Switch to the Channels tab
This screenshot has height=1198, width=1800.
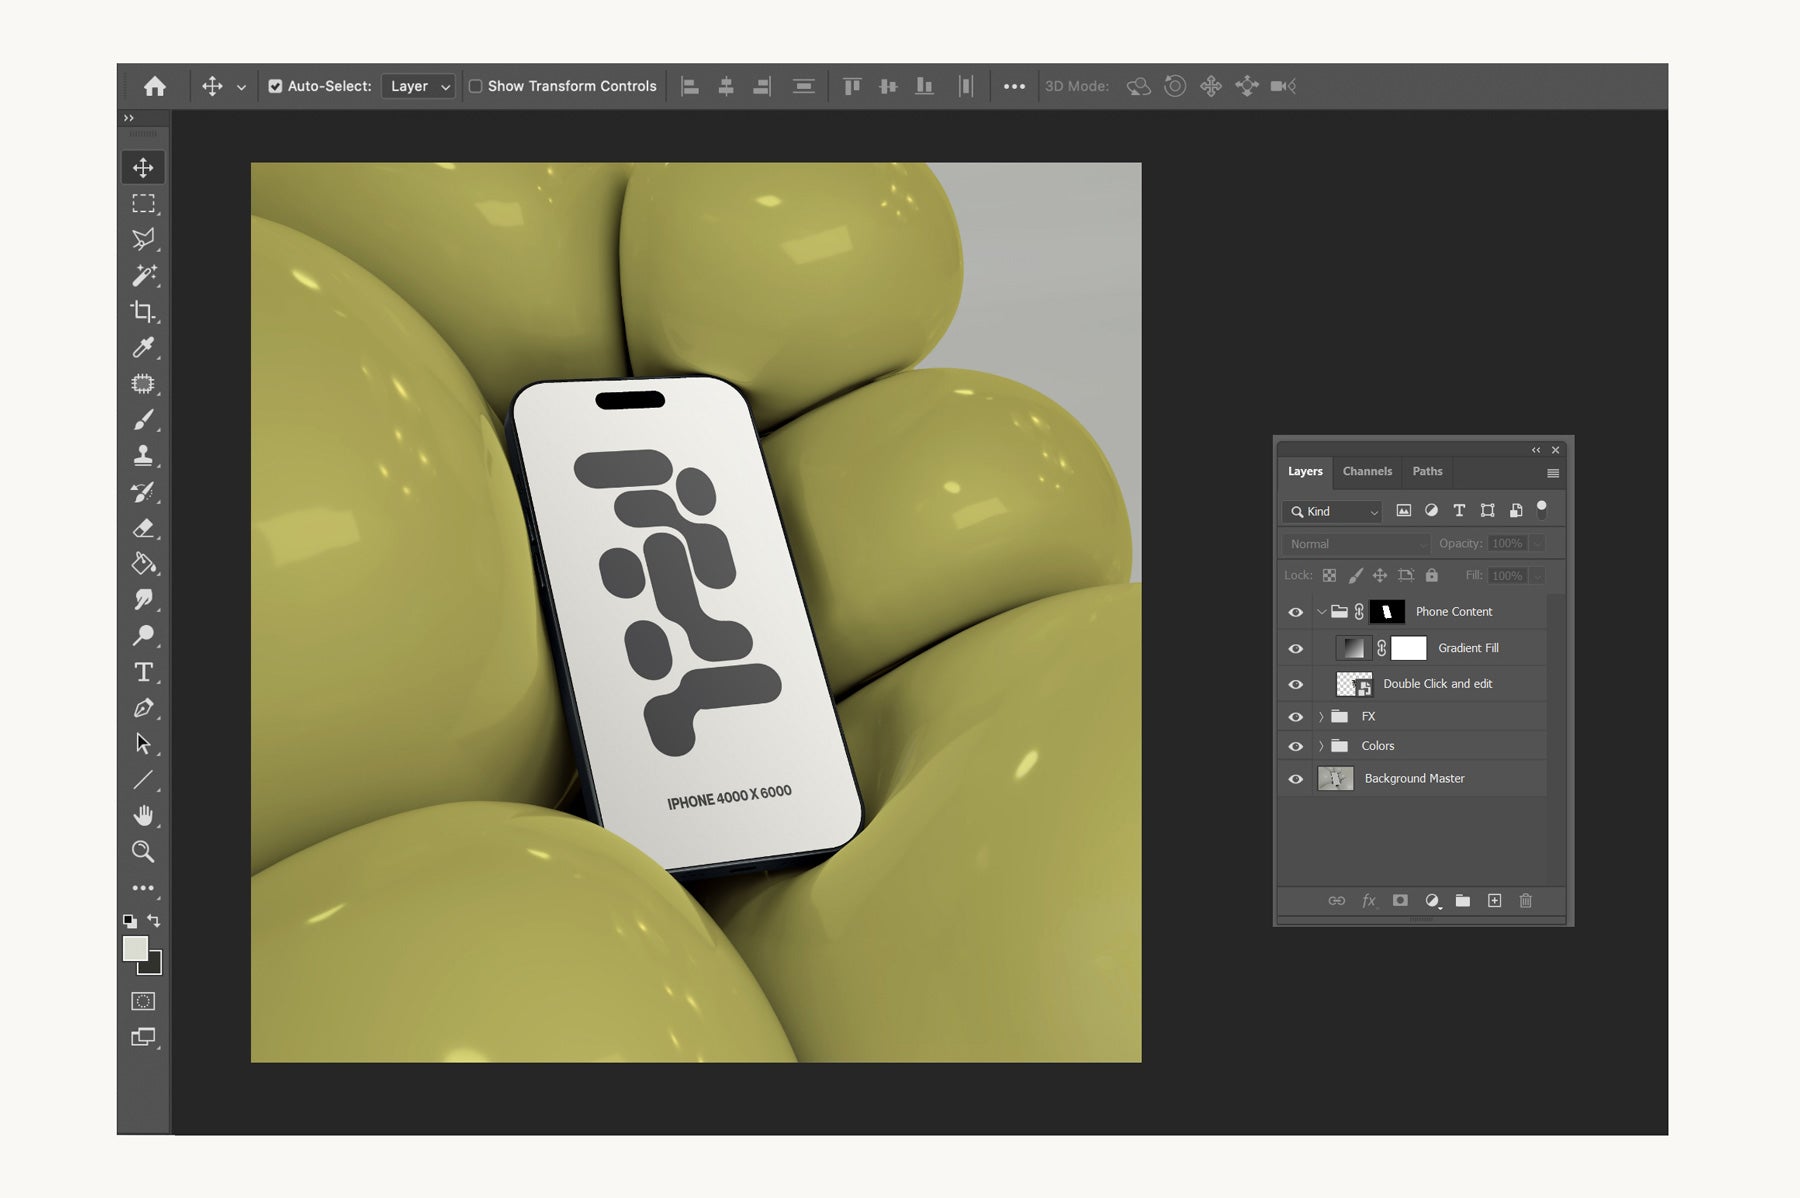pyautogui.click(x=1367, y=471)
